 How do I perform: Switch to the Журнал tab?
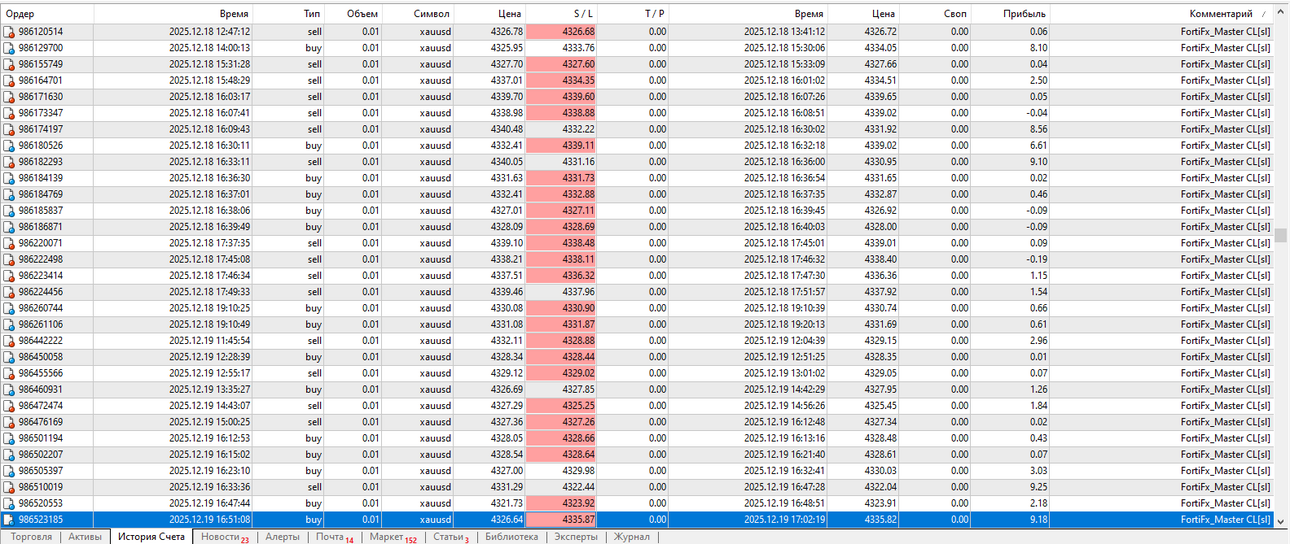click(631, 537)
